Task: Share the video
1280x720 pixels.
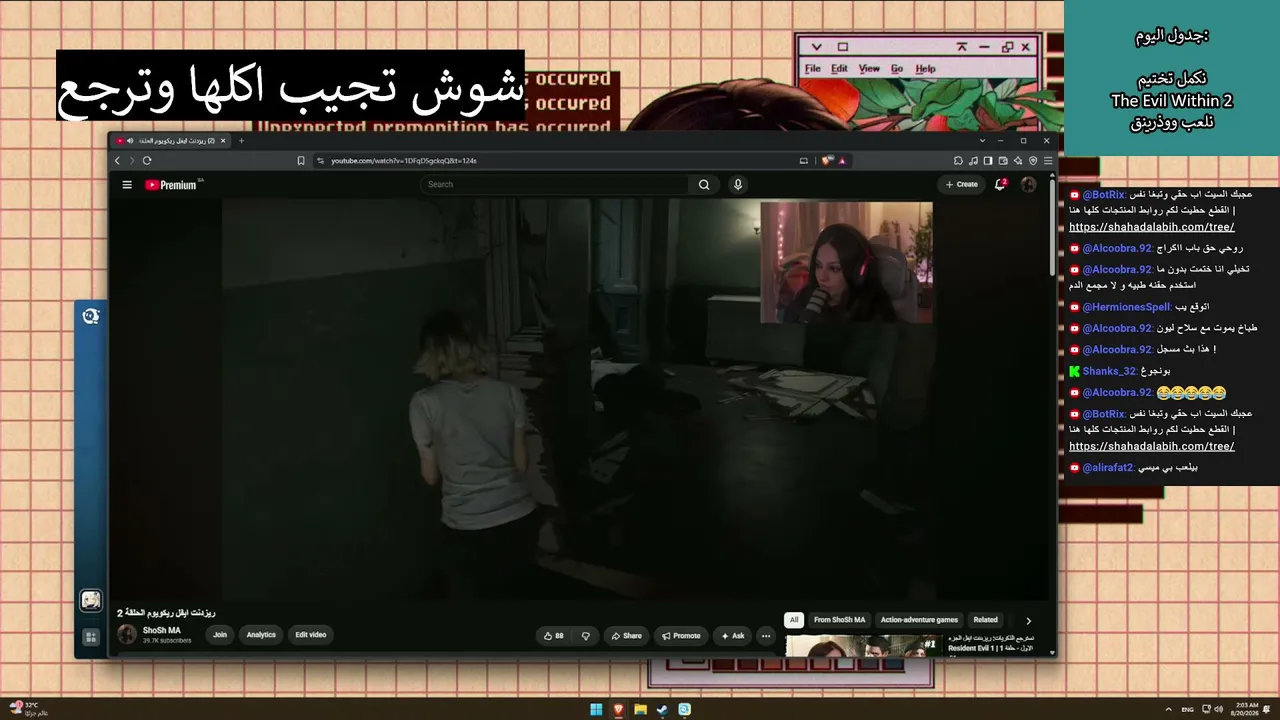Action: click(626, 636)
